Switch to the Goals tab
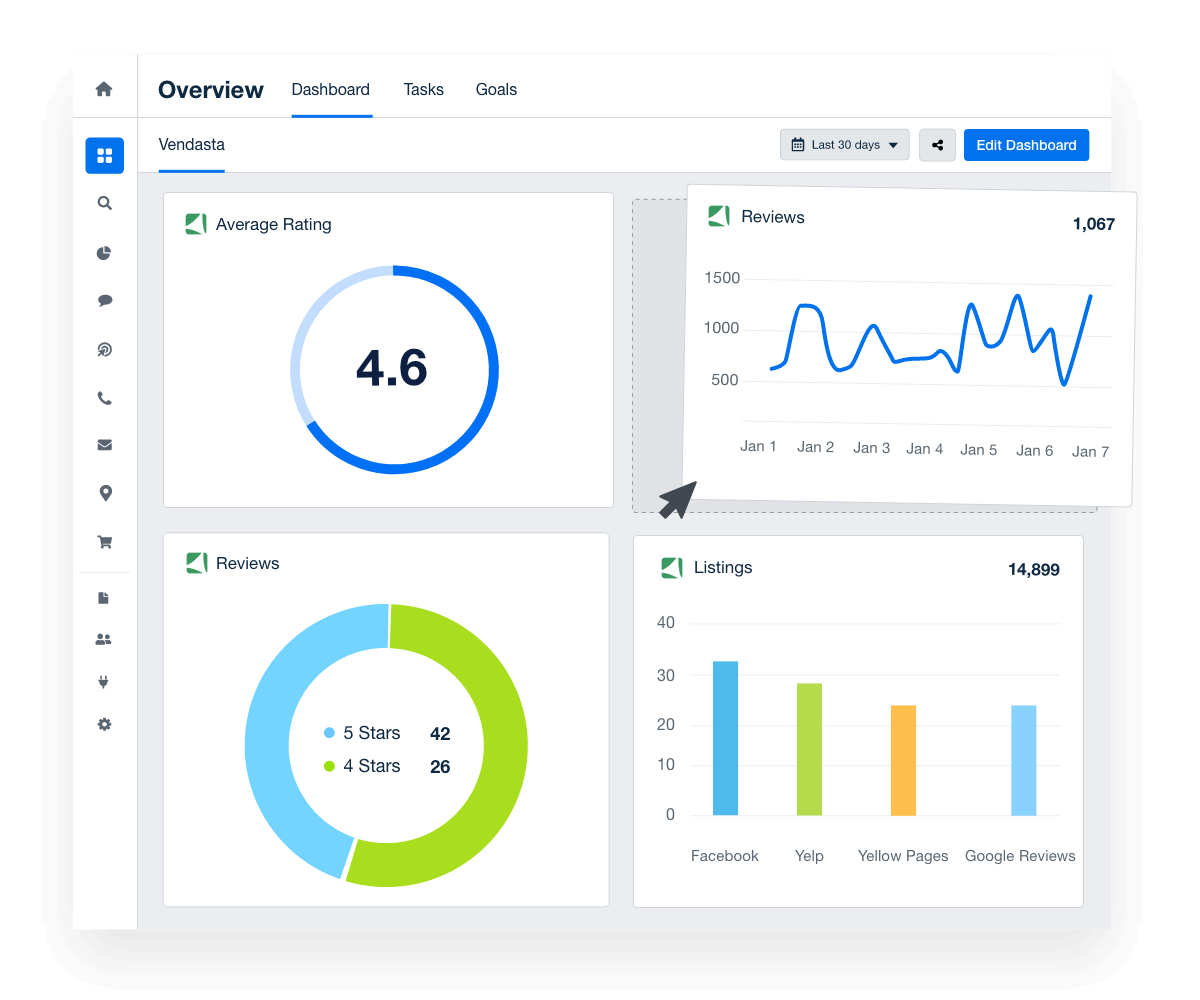The image size is (1200, 1000). pos(496,90)
